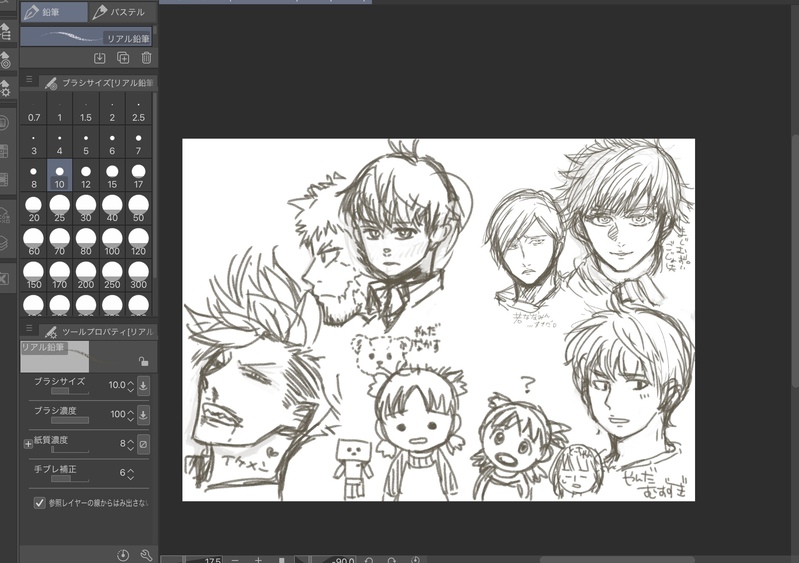This screenshot has height=563, width=799.
Task: Zoom in canvas with plus button
Action: (258, 559)
